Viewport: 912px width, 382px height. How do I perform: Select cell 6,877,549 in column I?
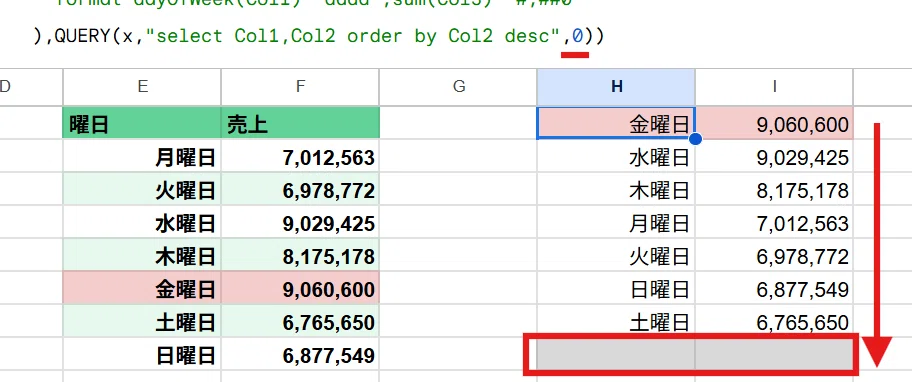pos(774,289)
